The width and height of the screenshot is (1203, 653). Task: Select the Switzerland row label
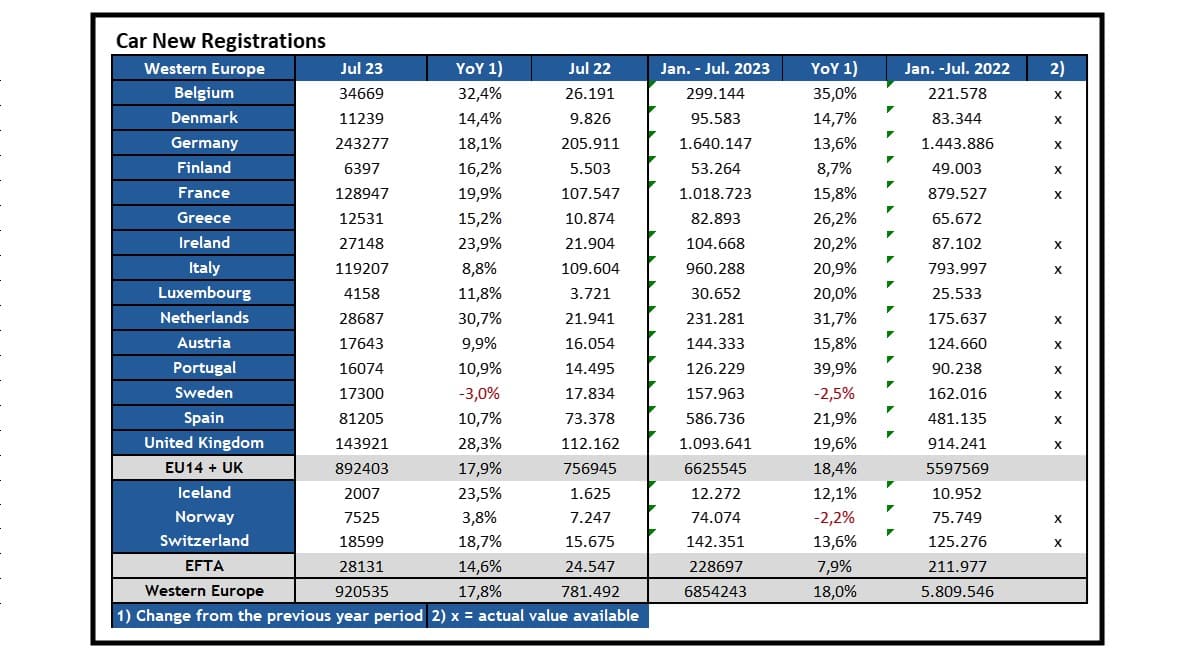point(204,541)
